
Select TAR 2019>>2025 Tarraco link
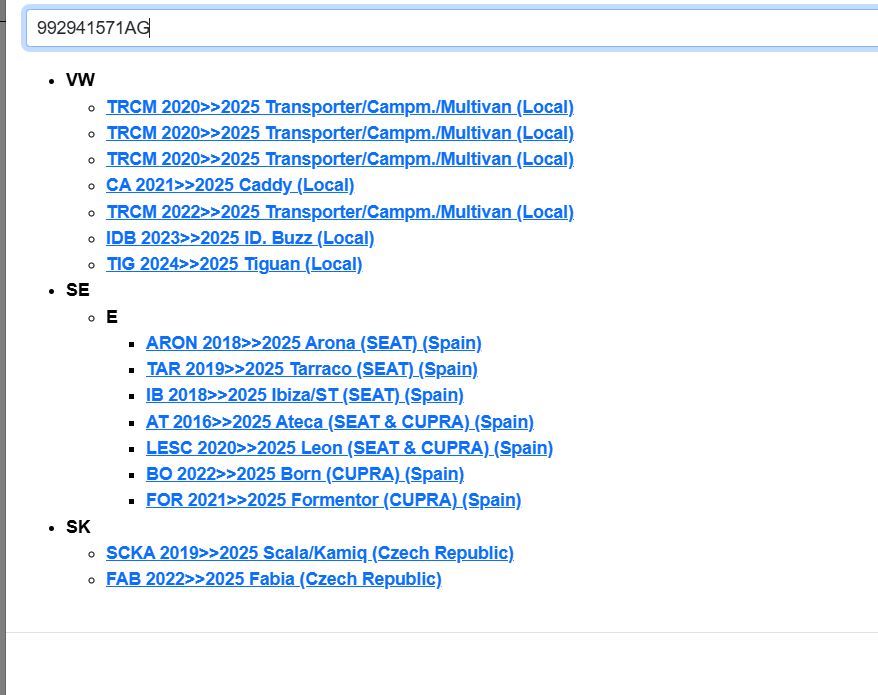(311, 369)
